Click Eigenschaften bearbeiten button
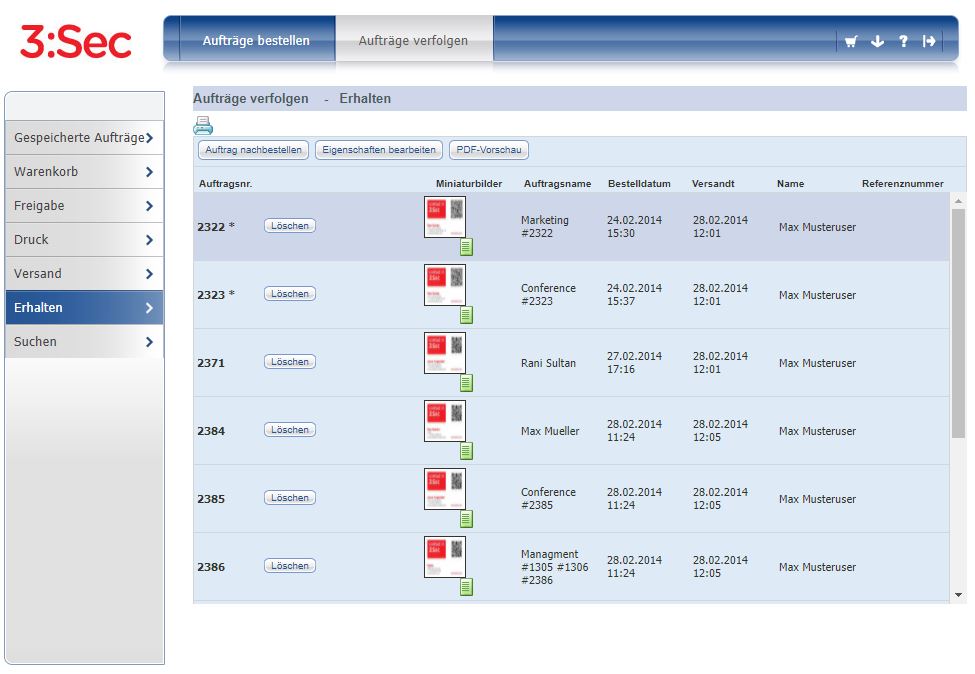Image resolution: width=975 pixels, height=674 pixels. point(379,150)
